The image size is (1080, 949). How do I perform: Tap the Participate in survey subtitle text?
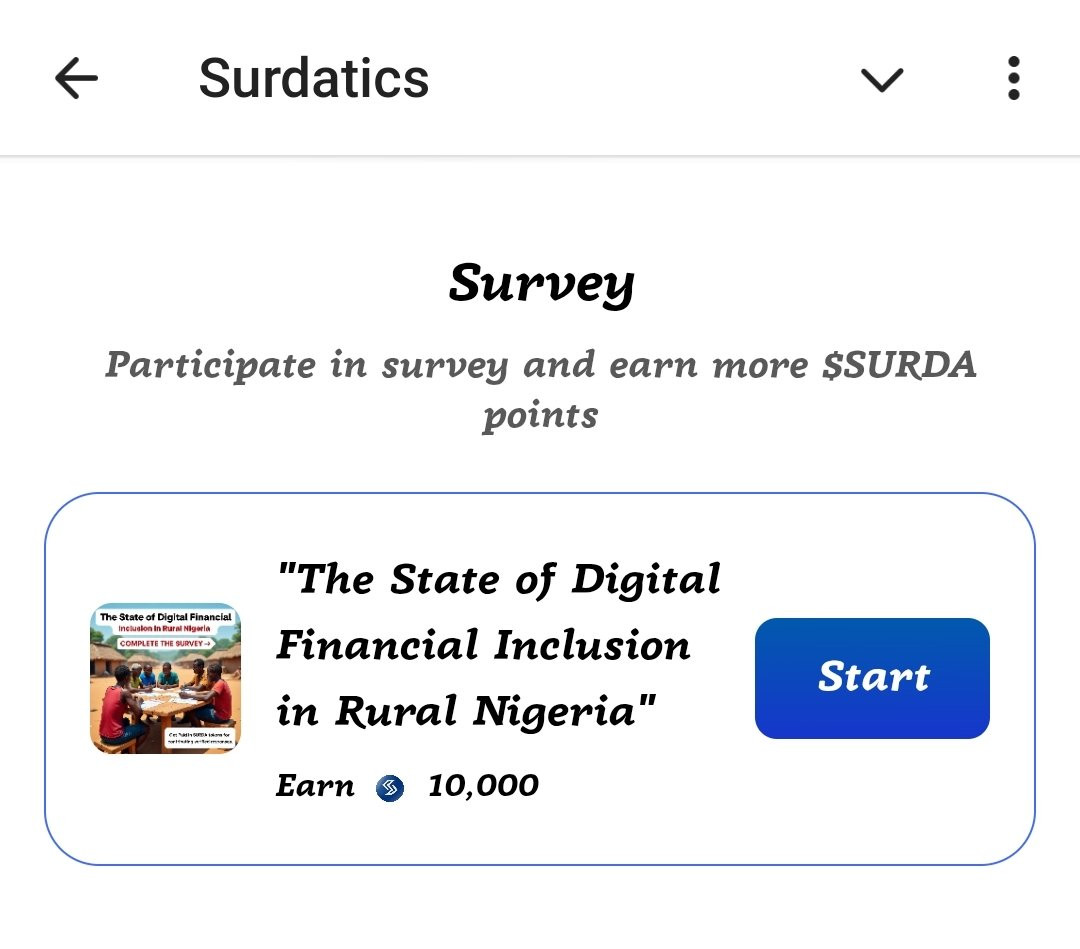(x=540, y=390)
